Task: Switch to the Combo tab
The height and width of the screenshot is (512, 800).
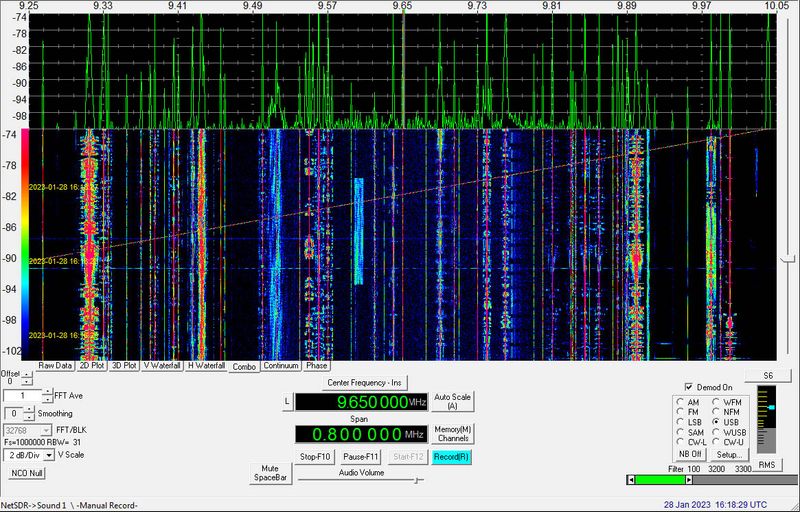Action: (244, 367)
